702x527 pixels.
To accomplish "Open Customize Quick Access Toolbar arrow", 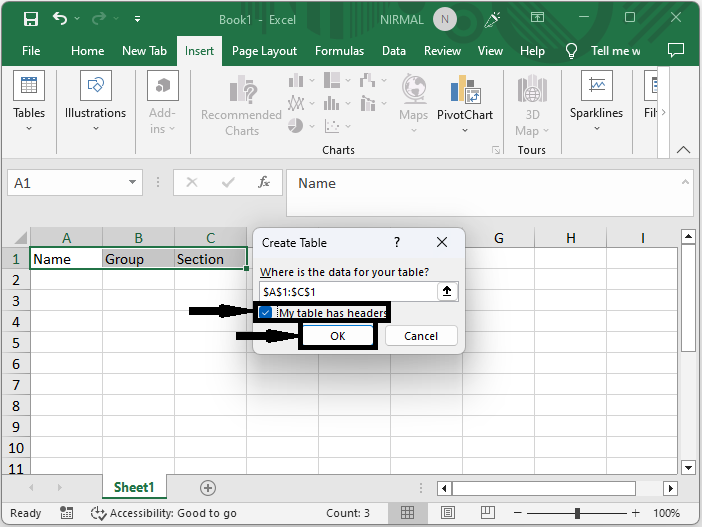I will (137, 19).
